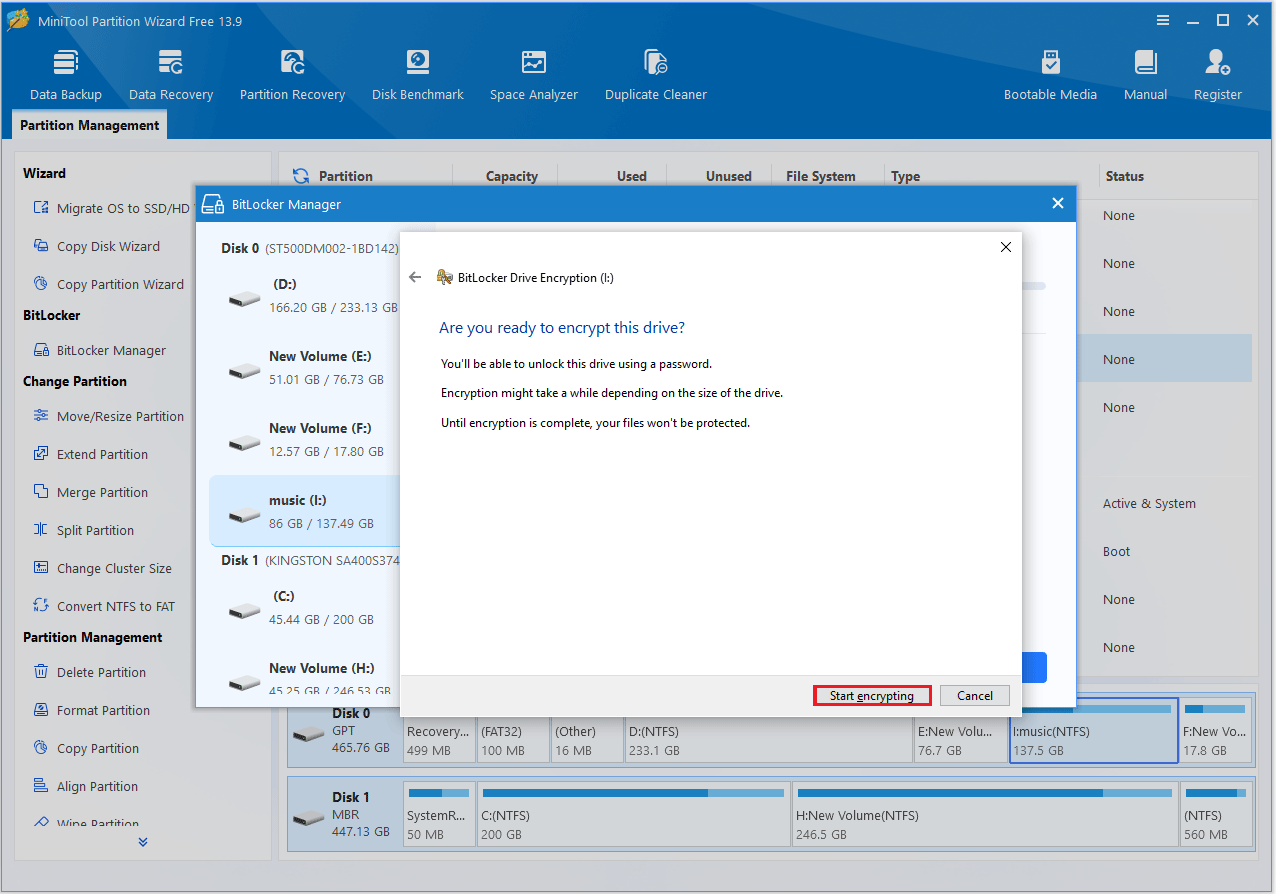The width and height of the screenshot is (1276, 894).
Task: Choose Merge Partition
Action: [90, 492]
